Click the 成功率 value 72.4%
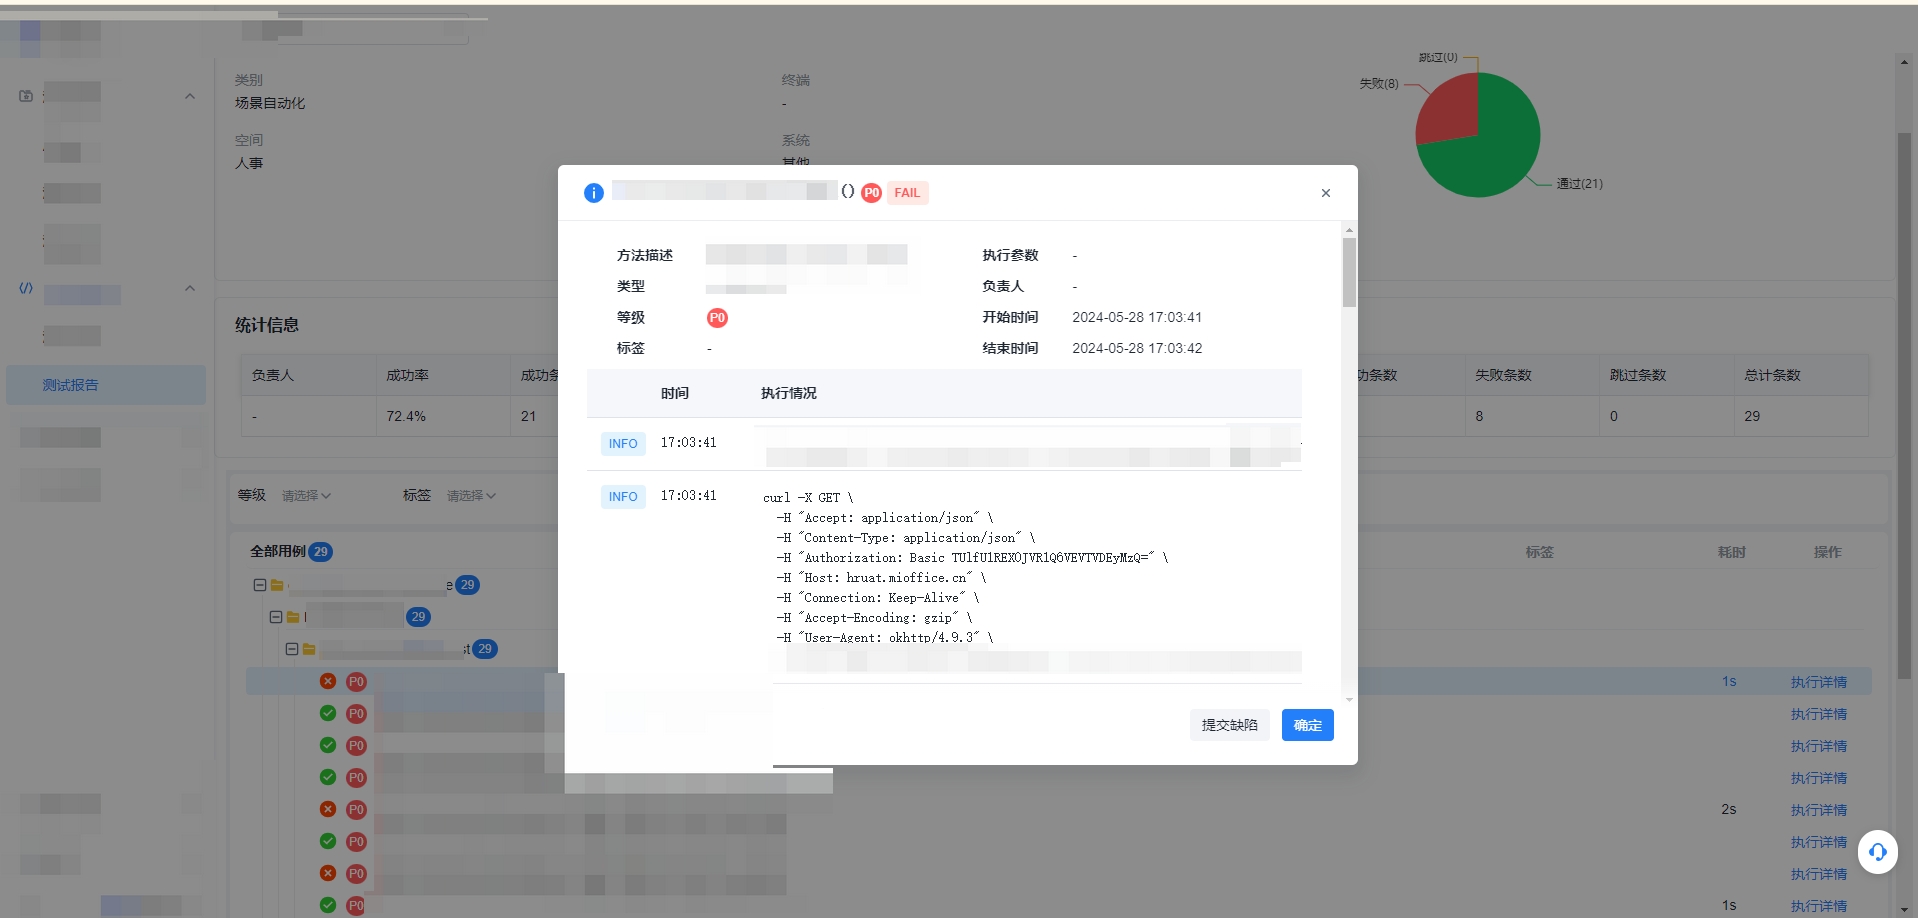 point(406,416)
